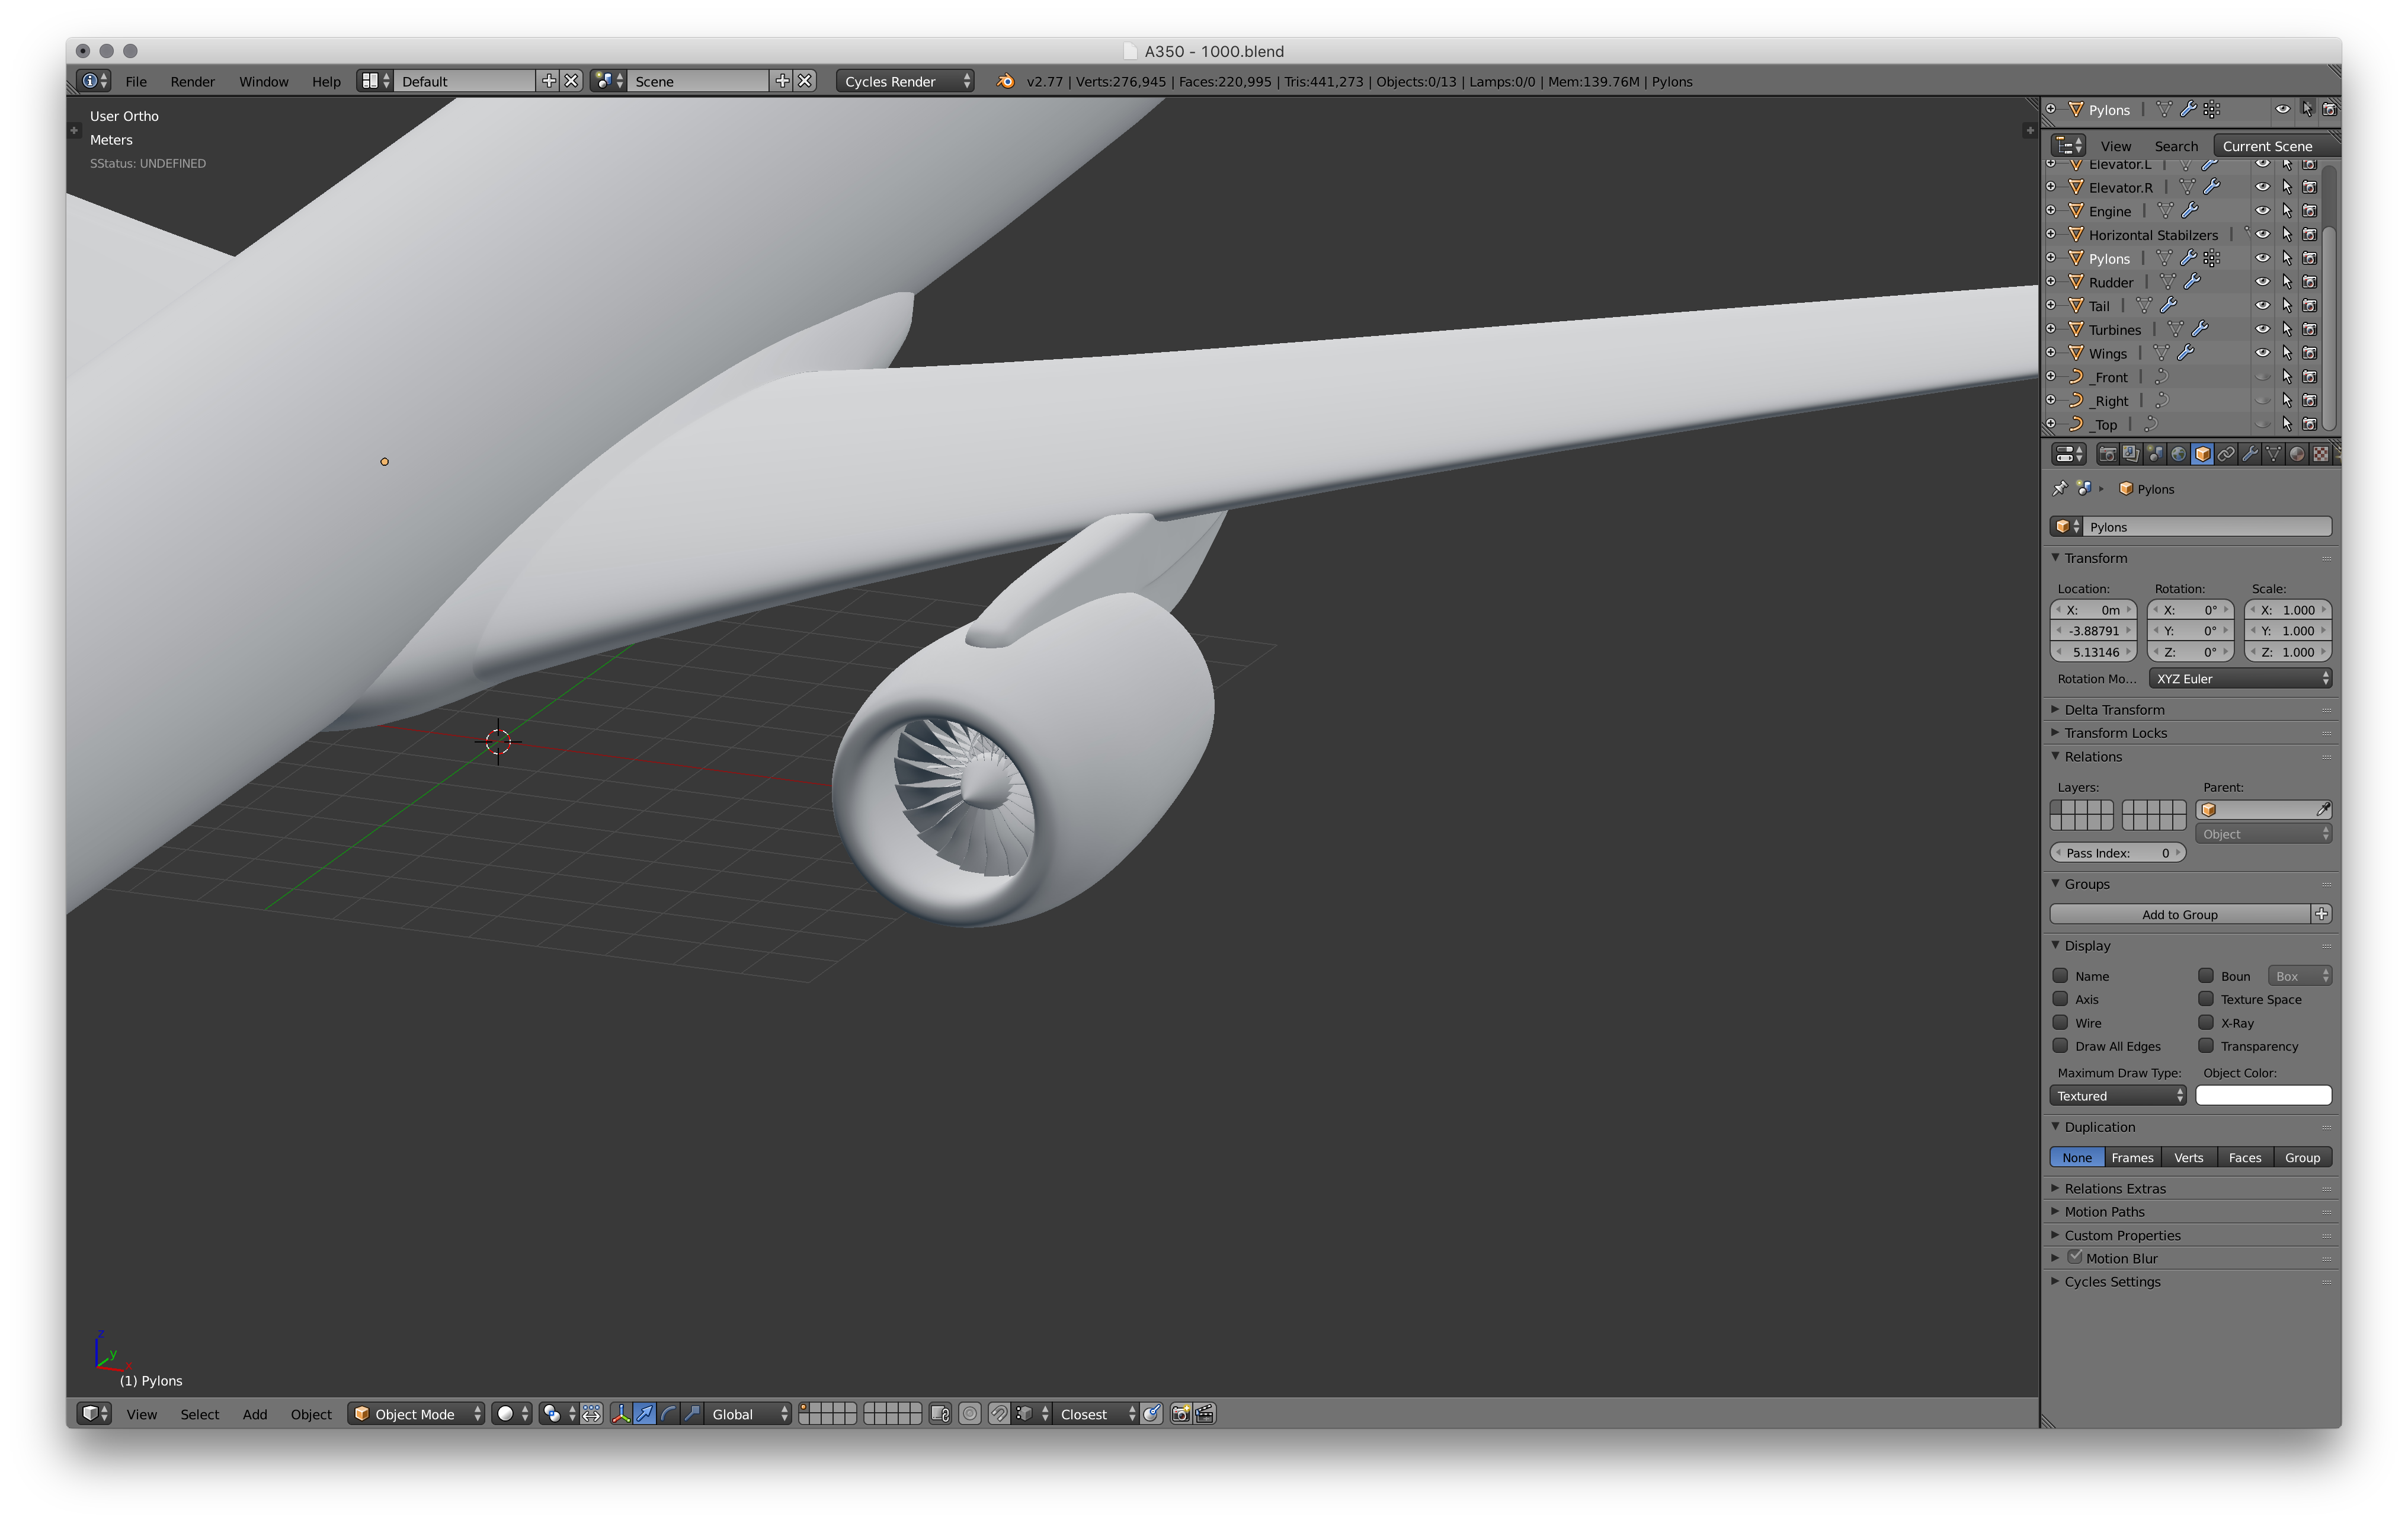This screenshot has height=1523, width=2408.
Task: Open the Render menu in the top bar
Action: click(x=192, y=81)
